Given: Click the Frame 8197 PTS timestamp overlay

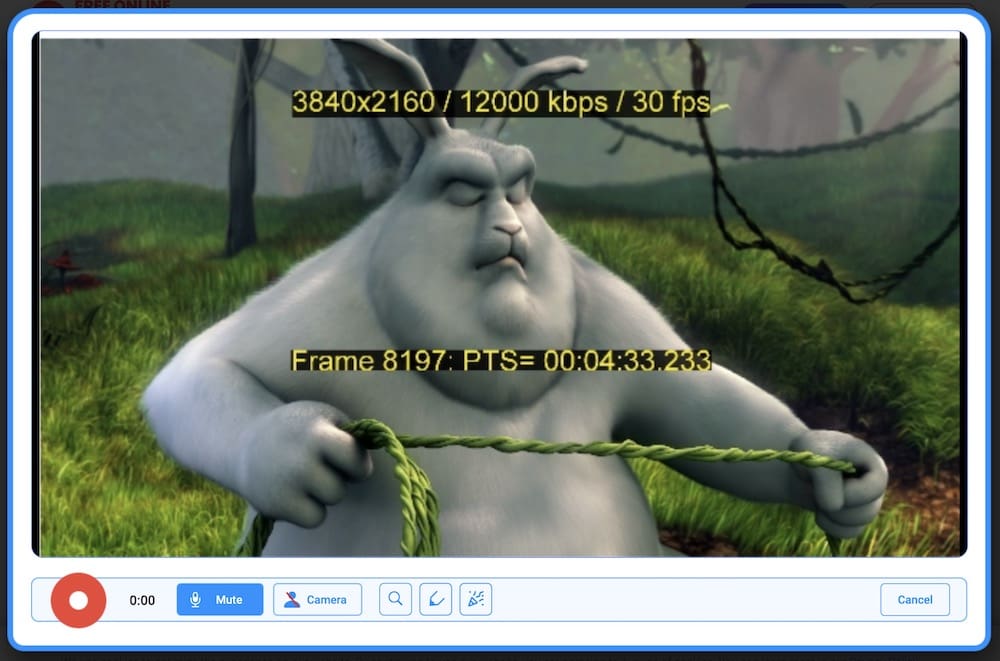Looking at the screenshot, I should [x=500, y=361].
